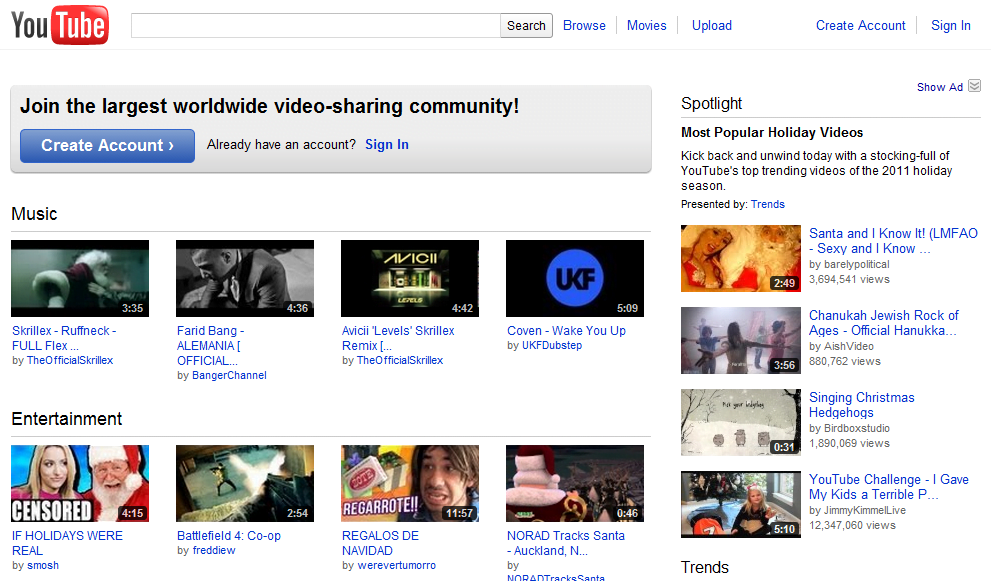
Task: Click inside the search input field
Action: point(315,25)
